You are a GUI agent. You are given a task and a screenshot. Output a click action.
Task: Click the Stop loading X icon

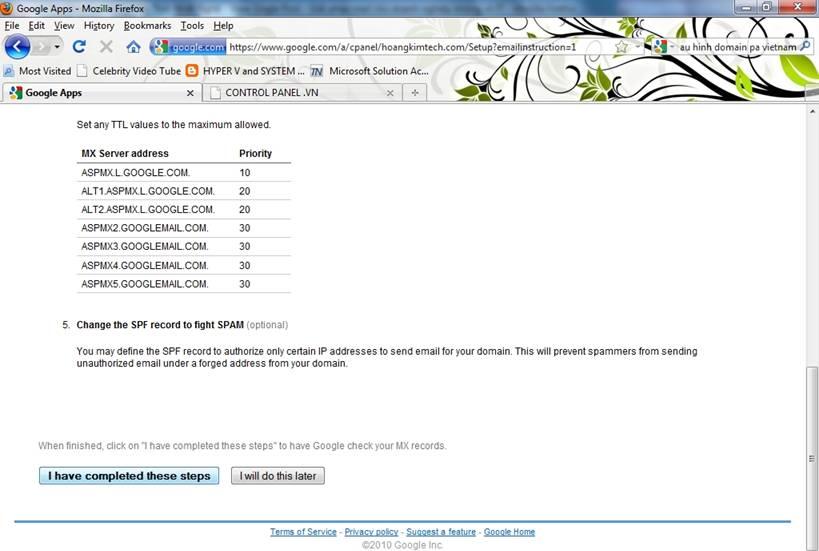coord(106,47)
